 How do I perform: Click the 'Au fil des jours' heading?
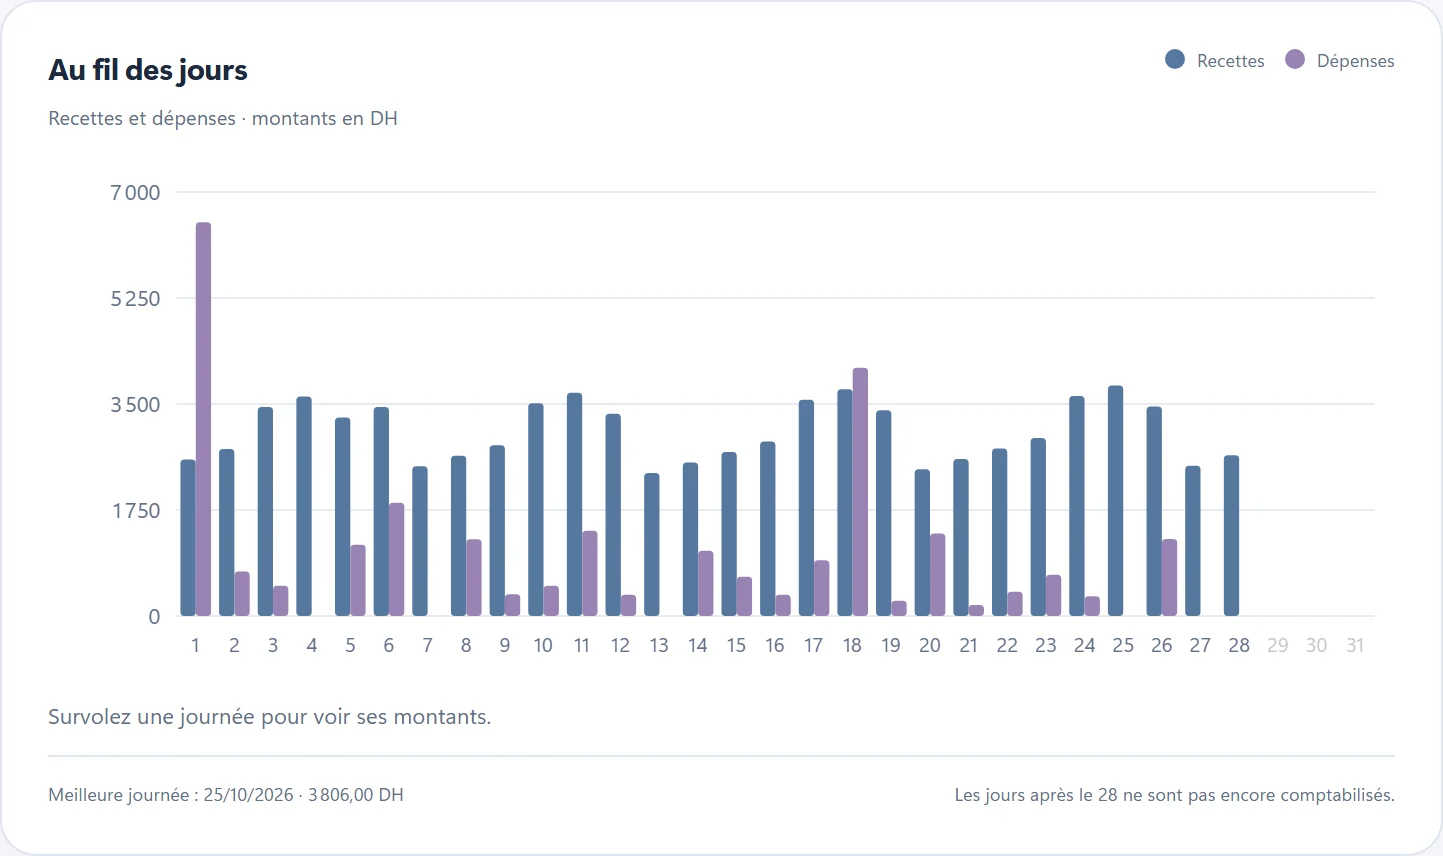tap(148, 70)
